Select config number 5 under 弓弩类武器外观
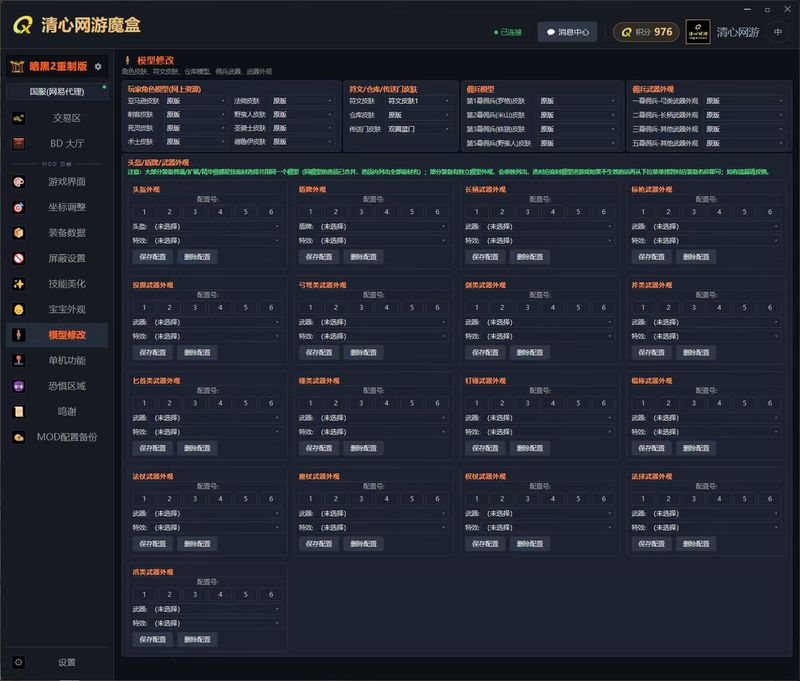Screen dimensions: 800x681 [x=412, y=308]
